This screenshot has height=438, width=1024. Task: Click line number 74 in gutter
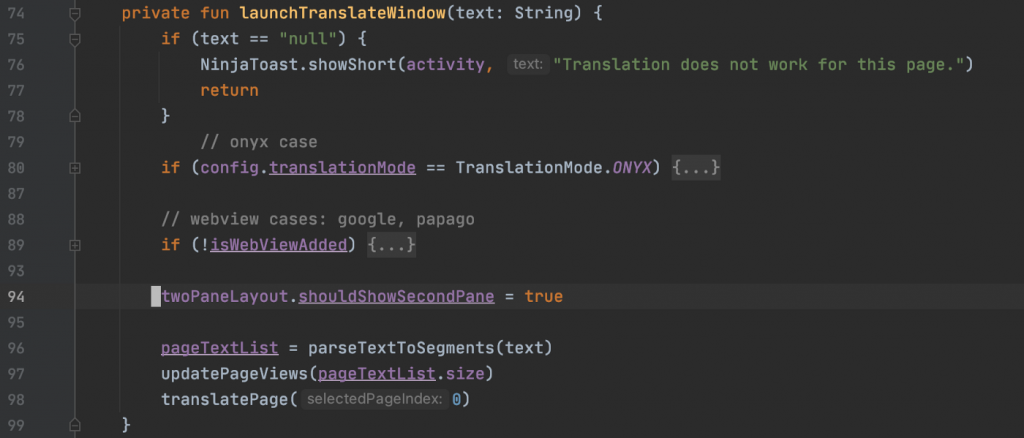pos(16,13)
